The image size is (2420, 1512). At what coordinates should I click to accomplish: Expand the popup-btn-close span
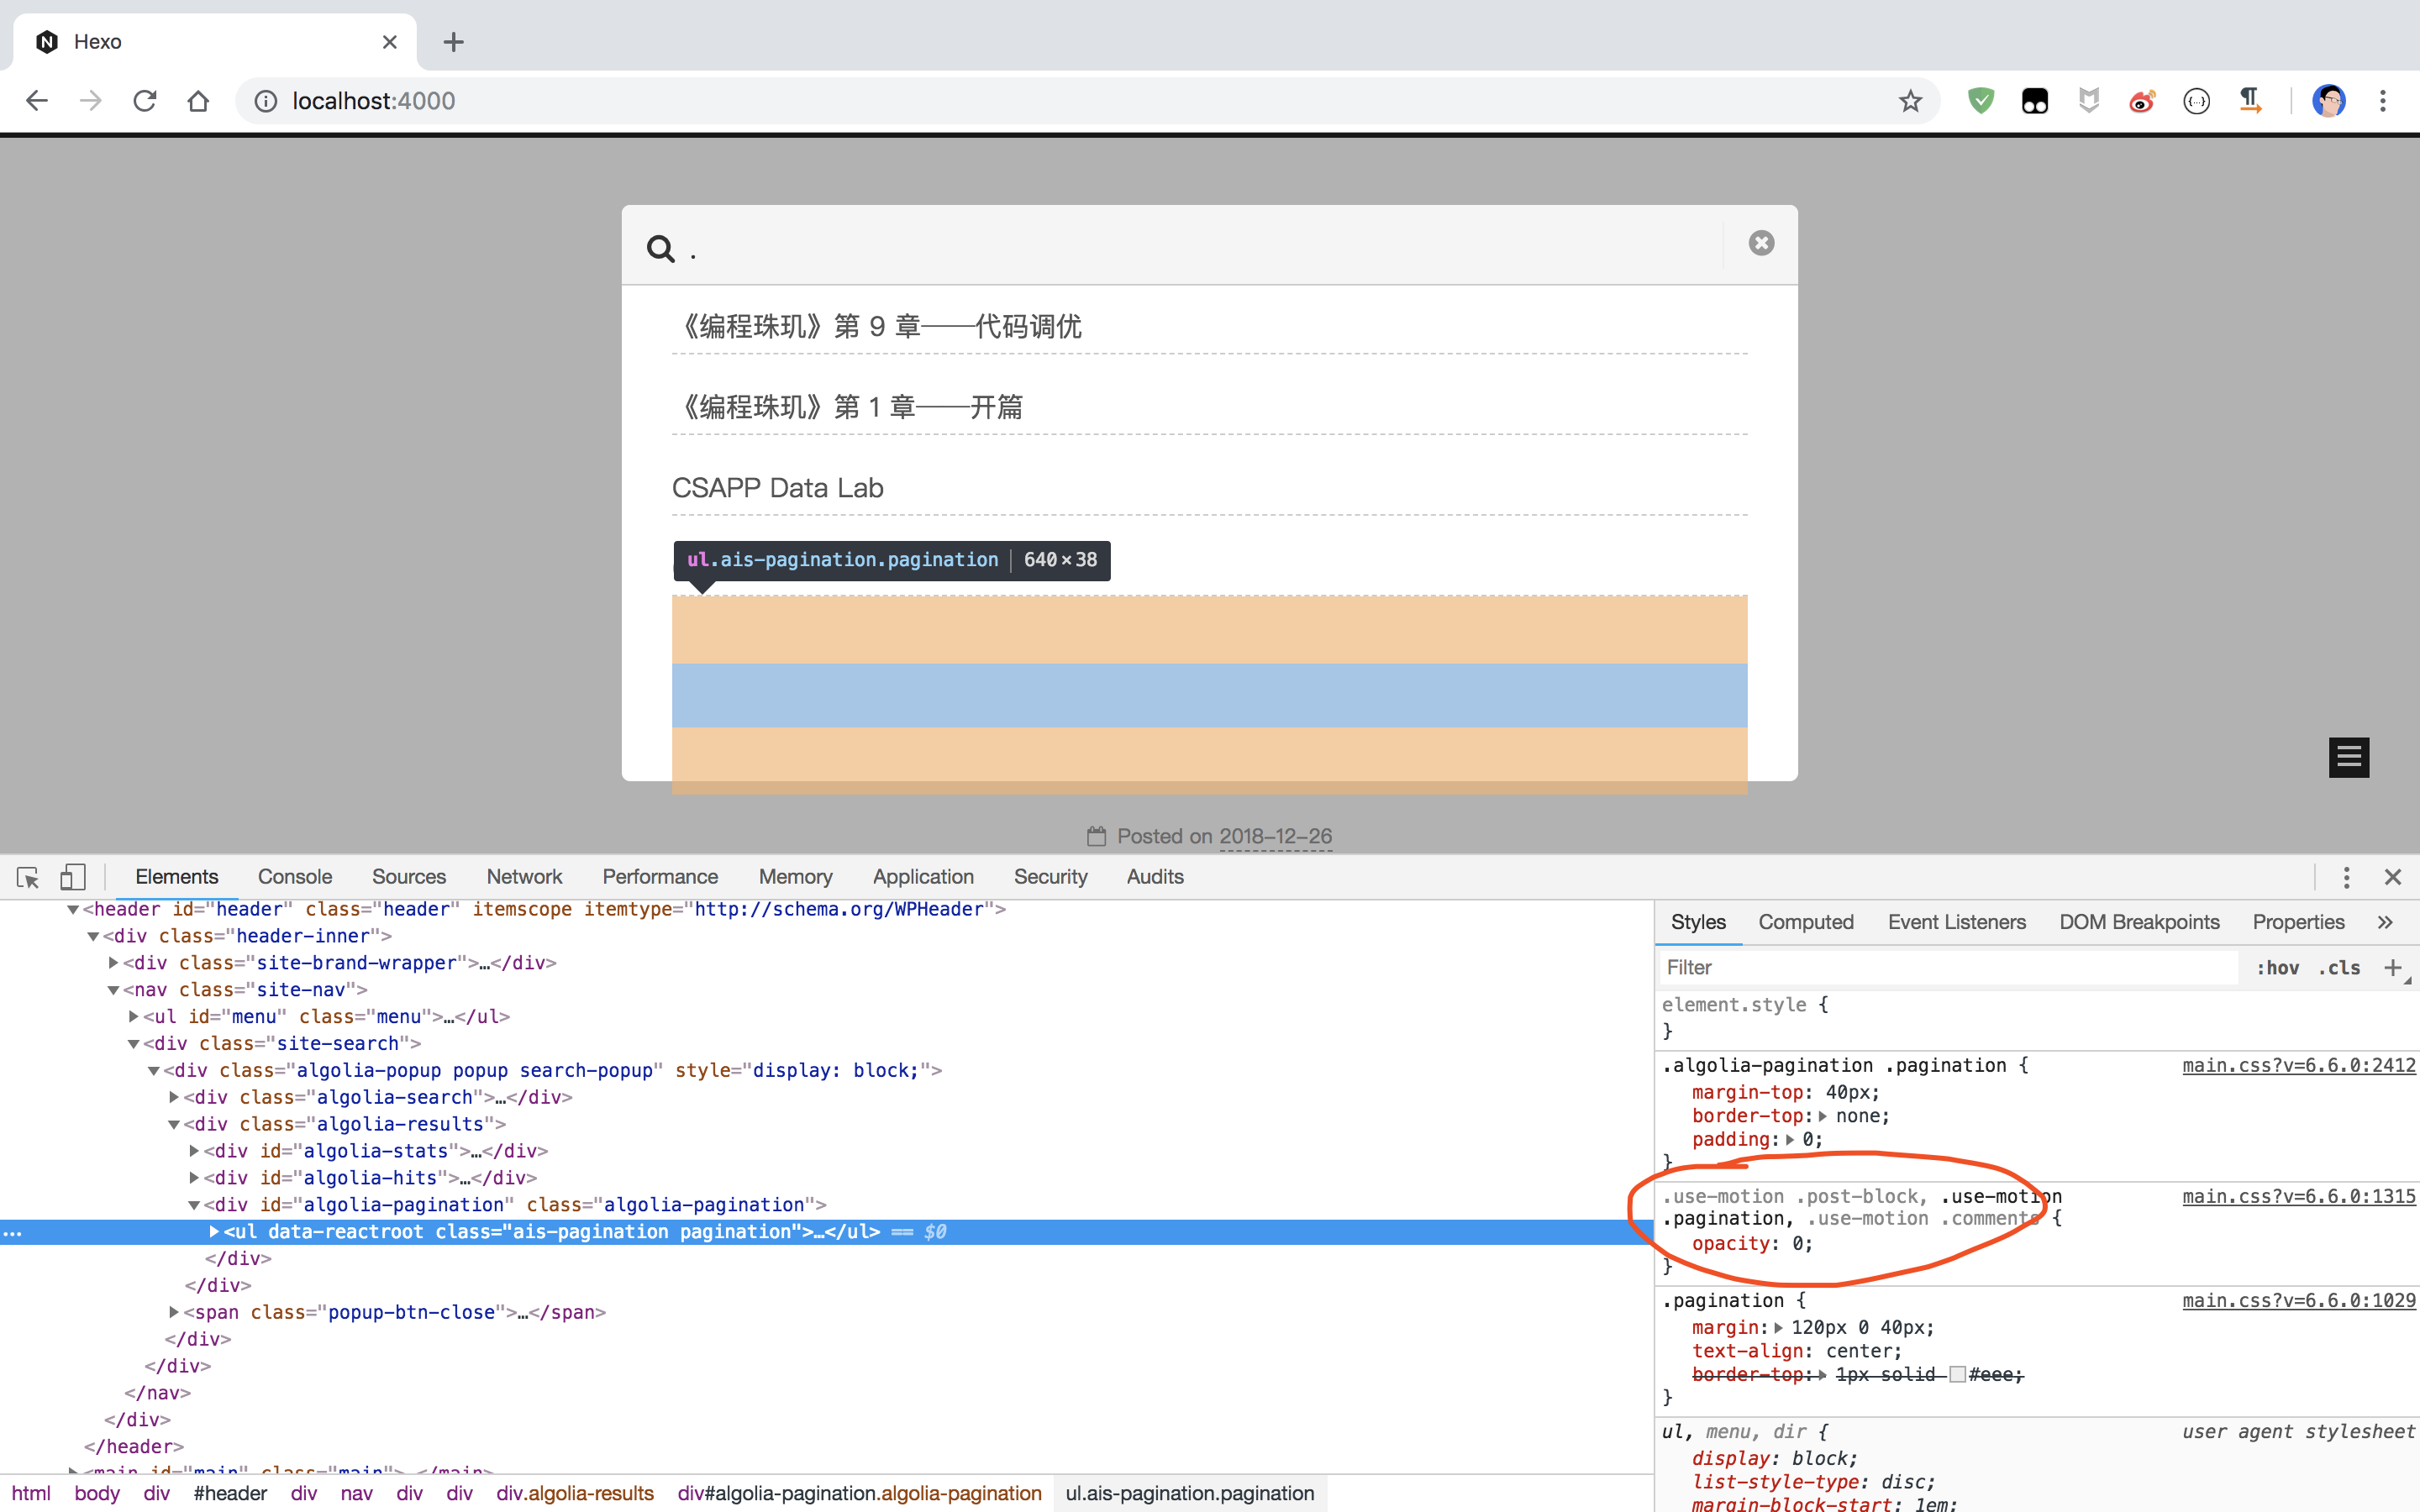pyautogui.click(x=174, y=1312)
